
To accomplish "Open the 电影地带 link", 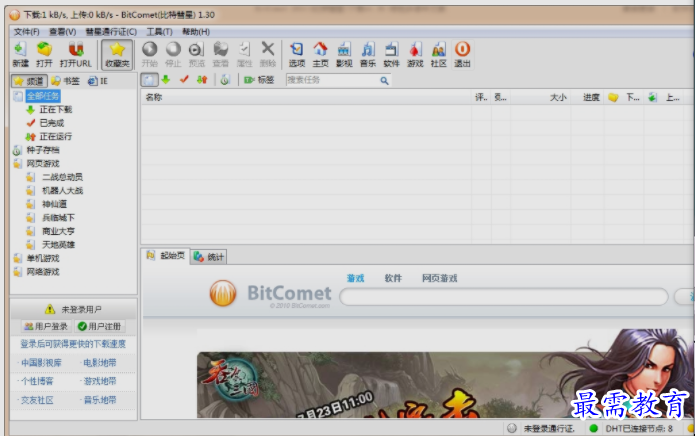I will click(100, 363).
